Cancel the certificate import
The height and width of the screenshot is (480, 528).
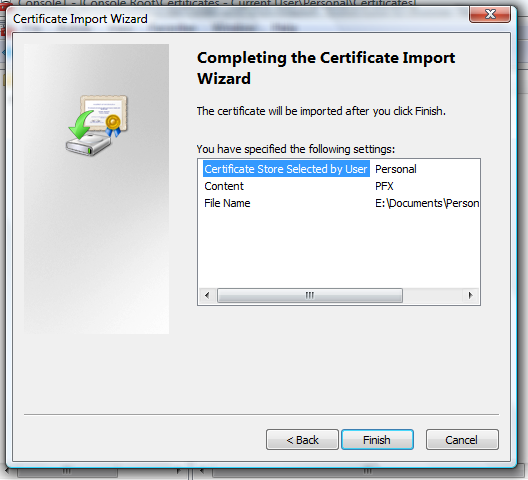click(462, 440)
